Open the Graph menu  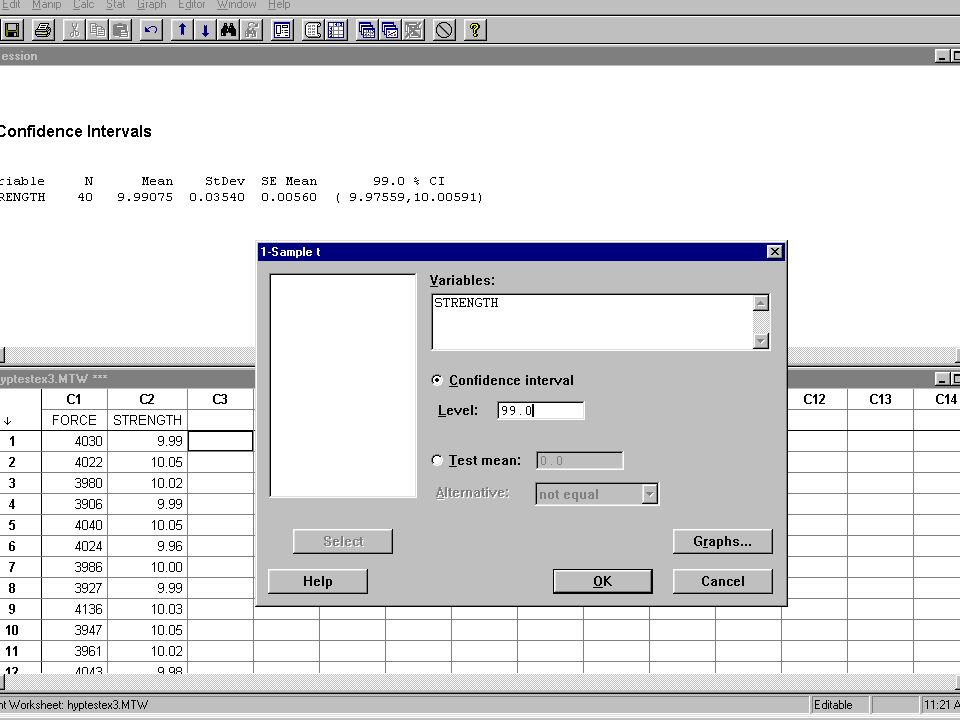click(152, 5)
